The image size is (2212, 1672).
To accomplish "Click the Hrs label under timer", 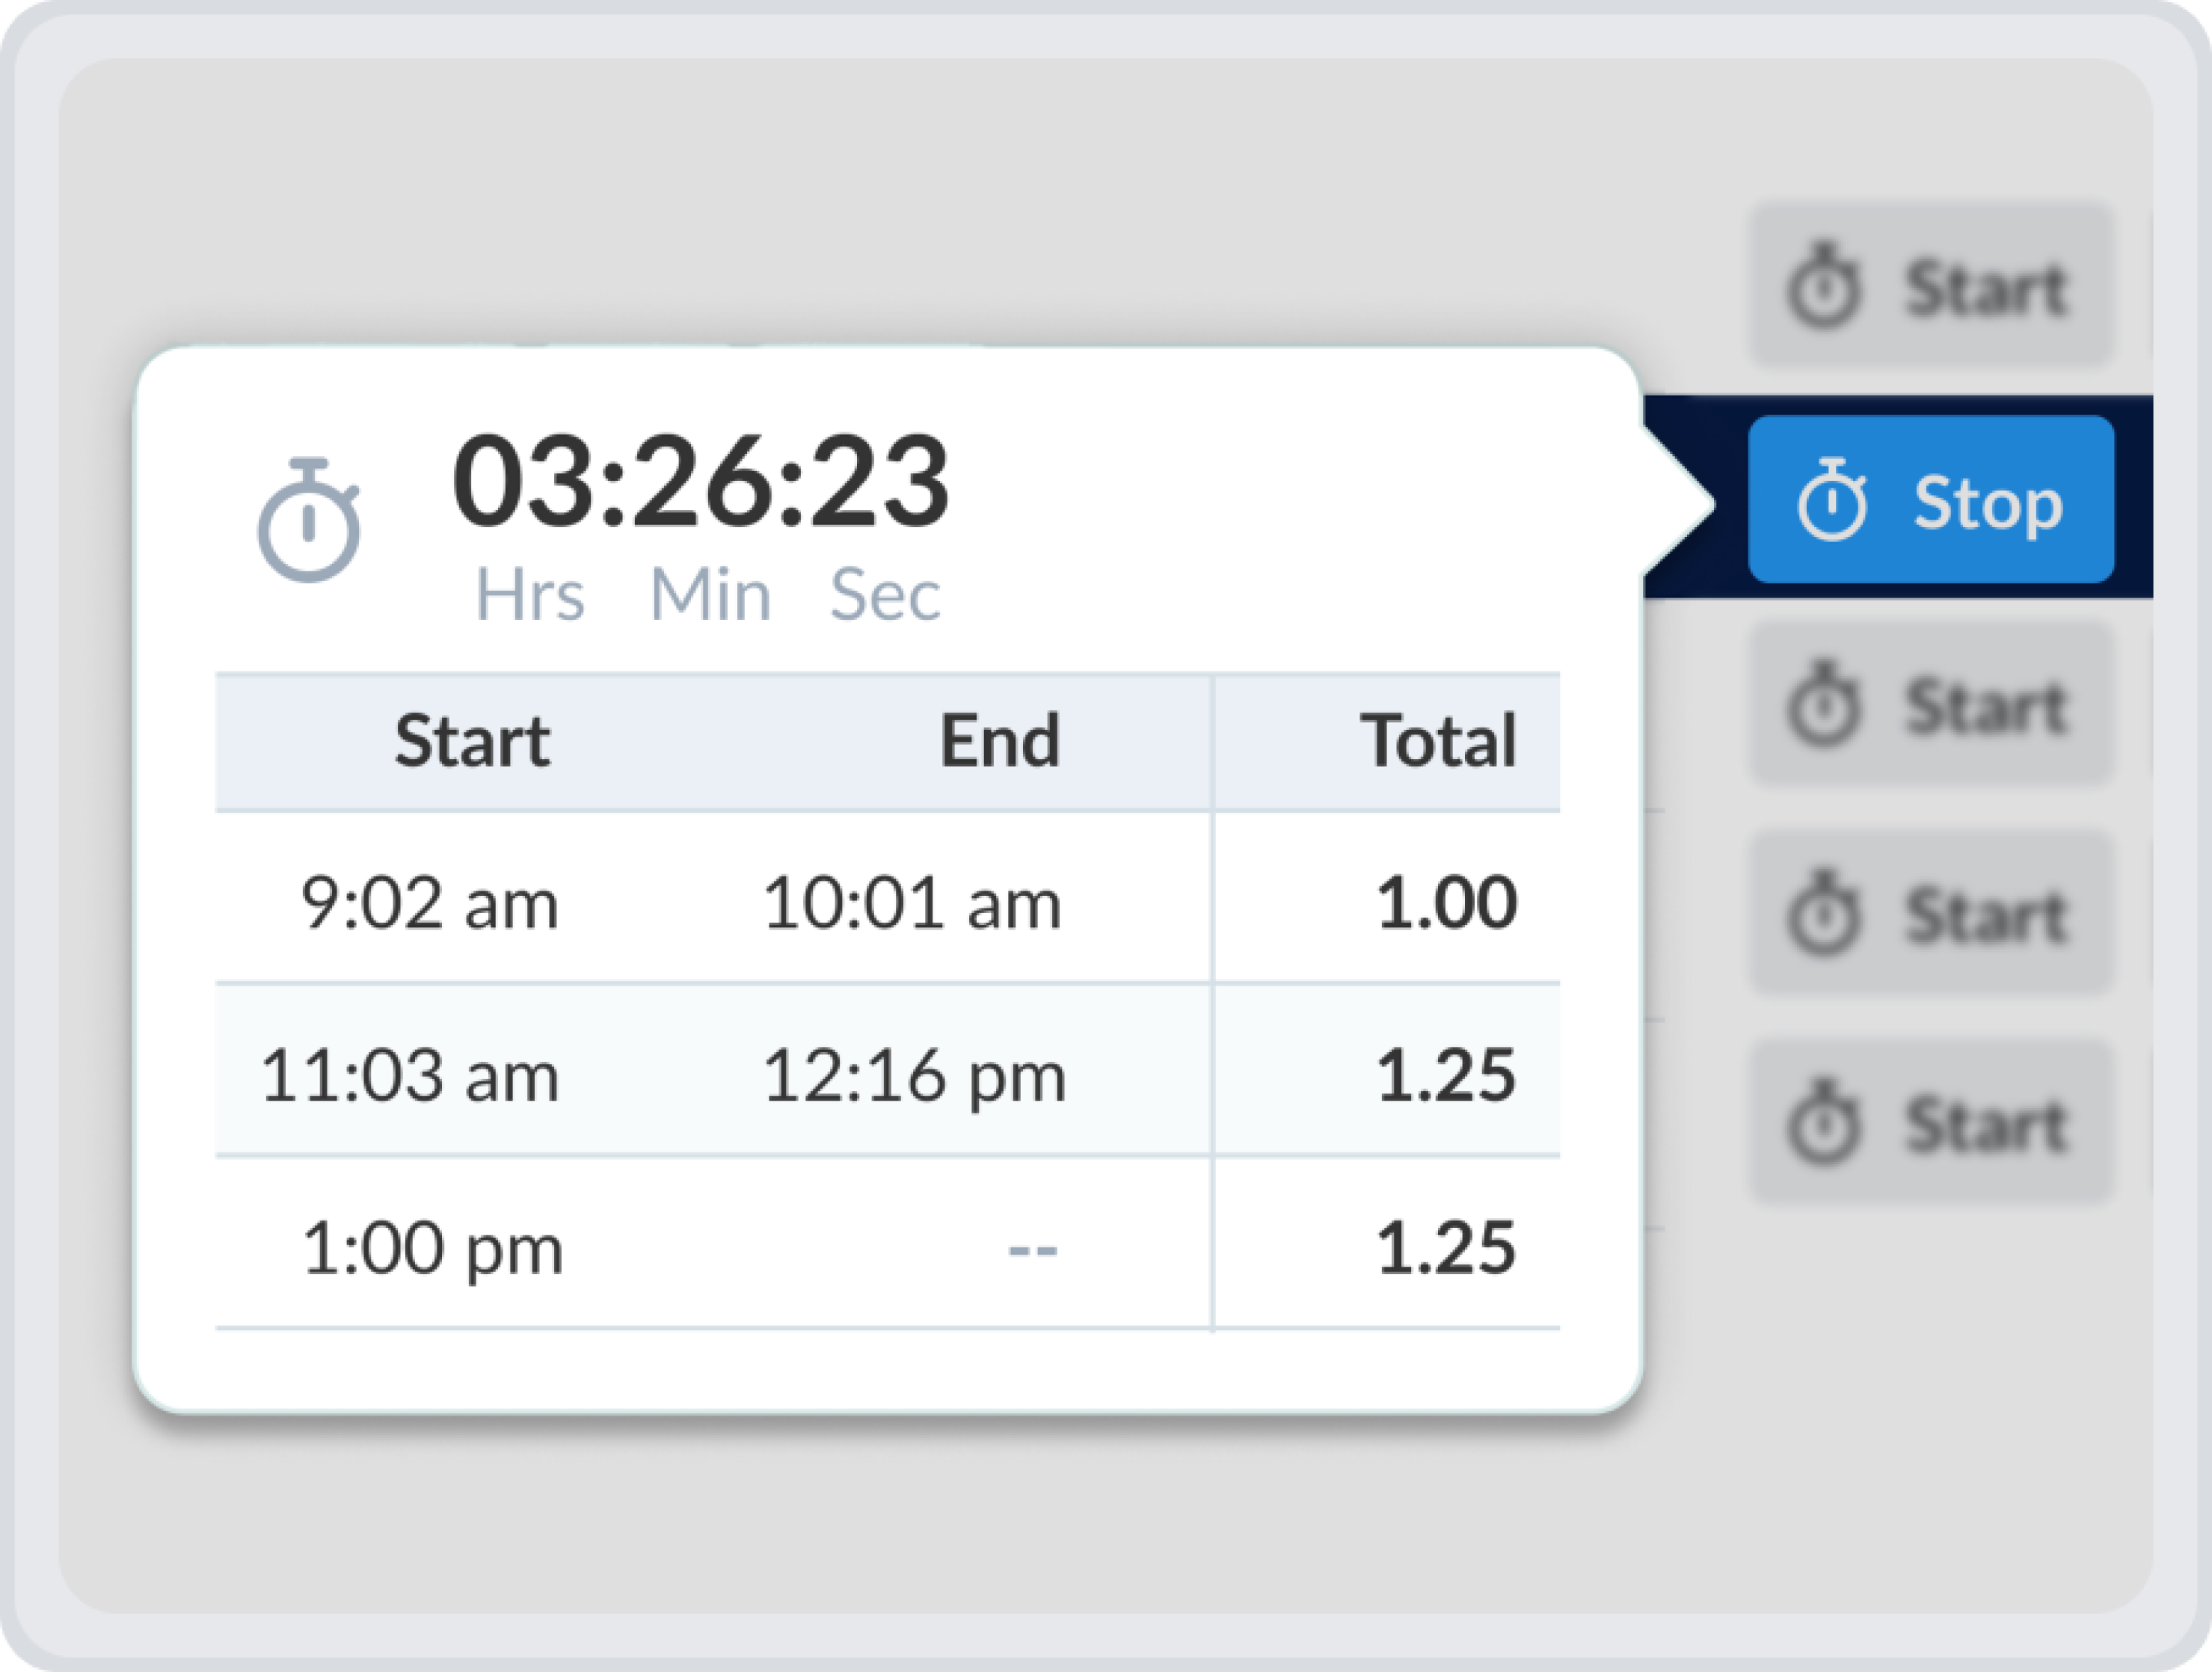I will click(529, 595).
